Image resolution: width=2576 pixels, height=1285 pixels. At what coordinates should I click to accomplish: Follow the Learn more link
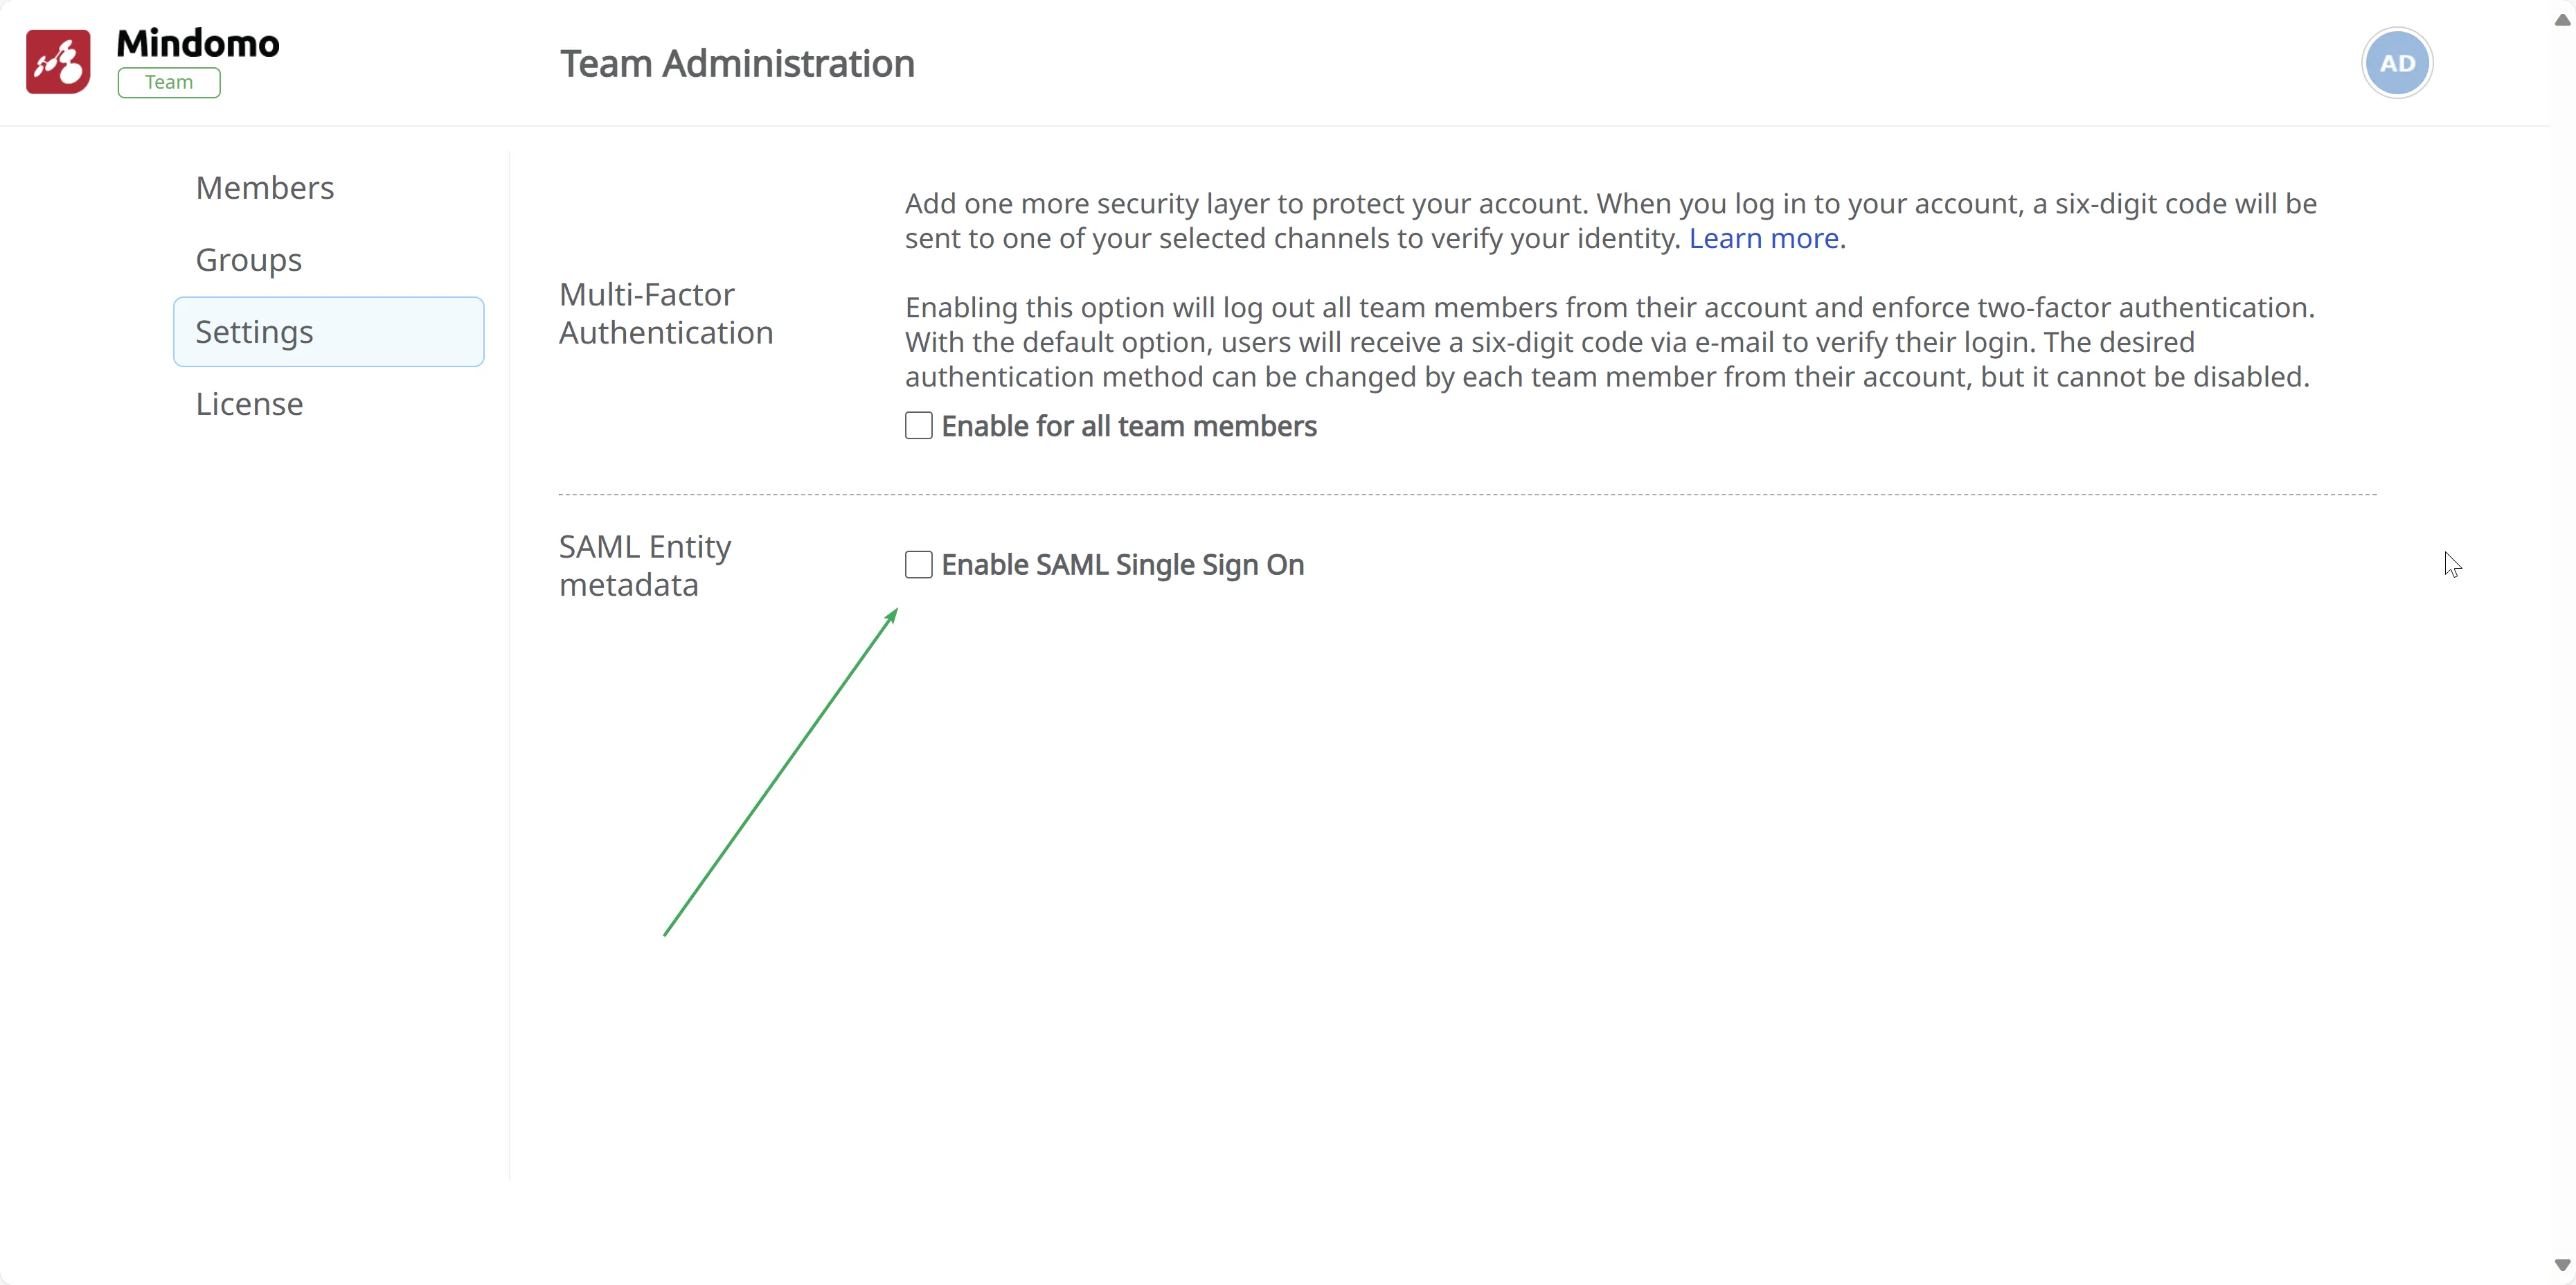[x=1764, y=238]
